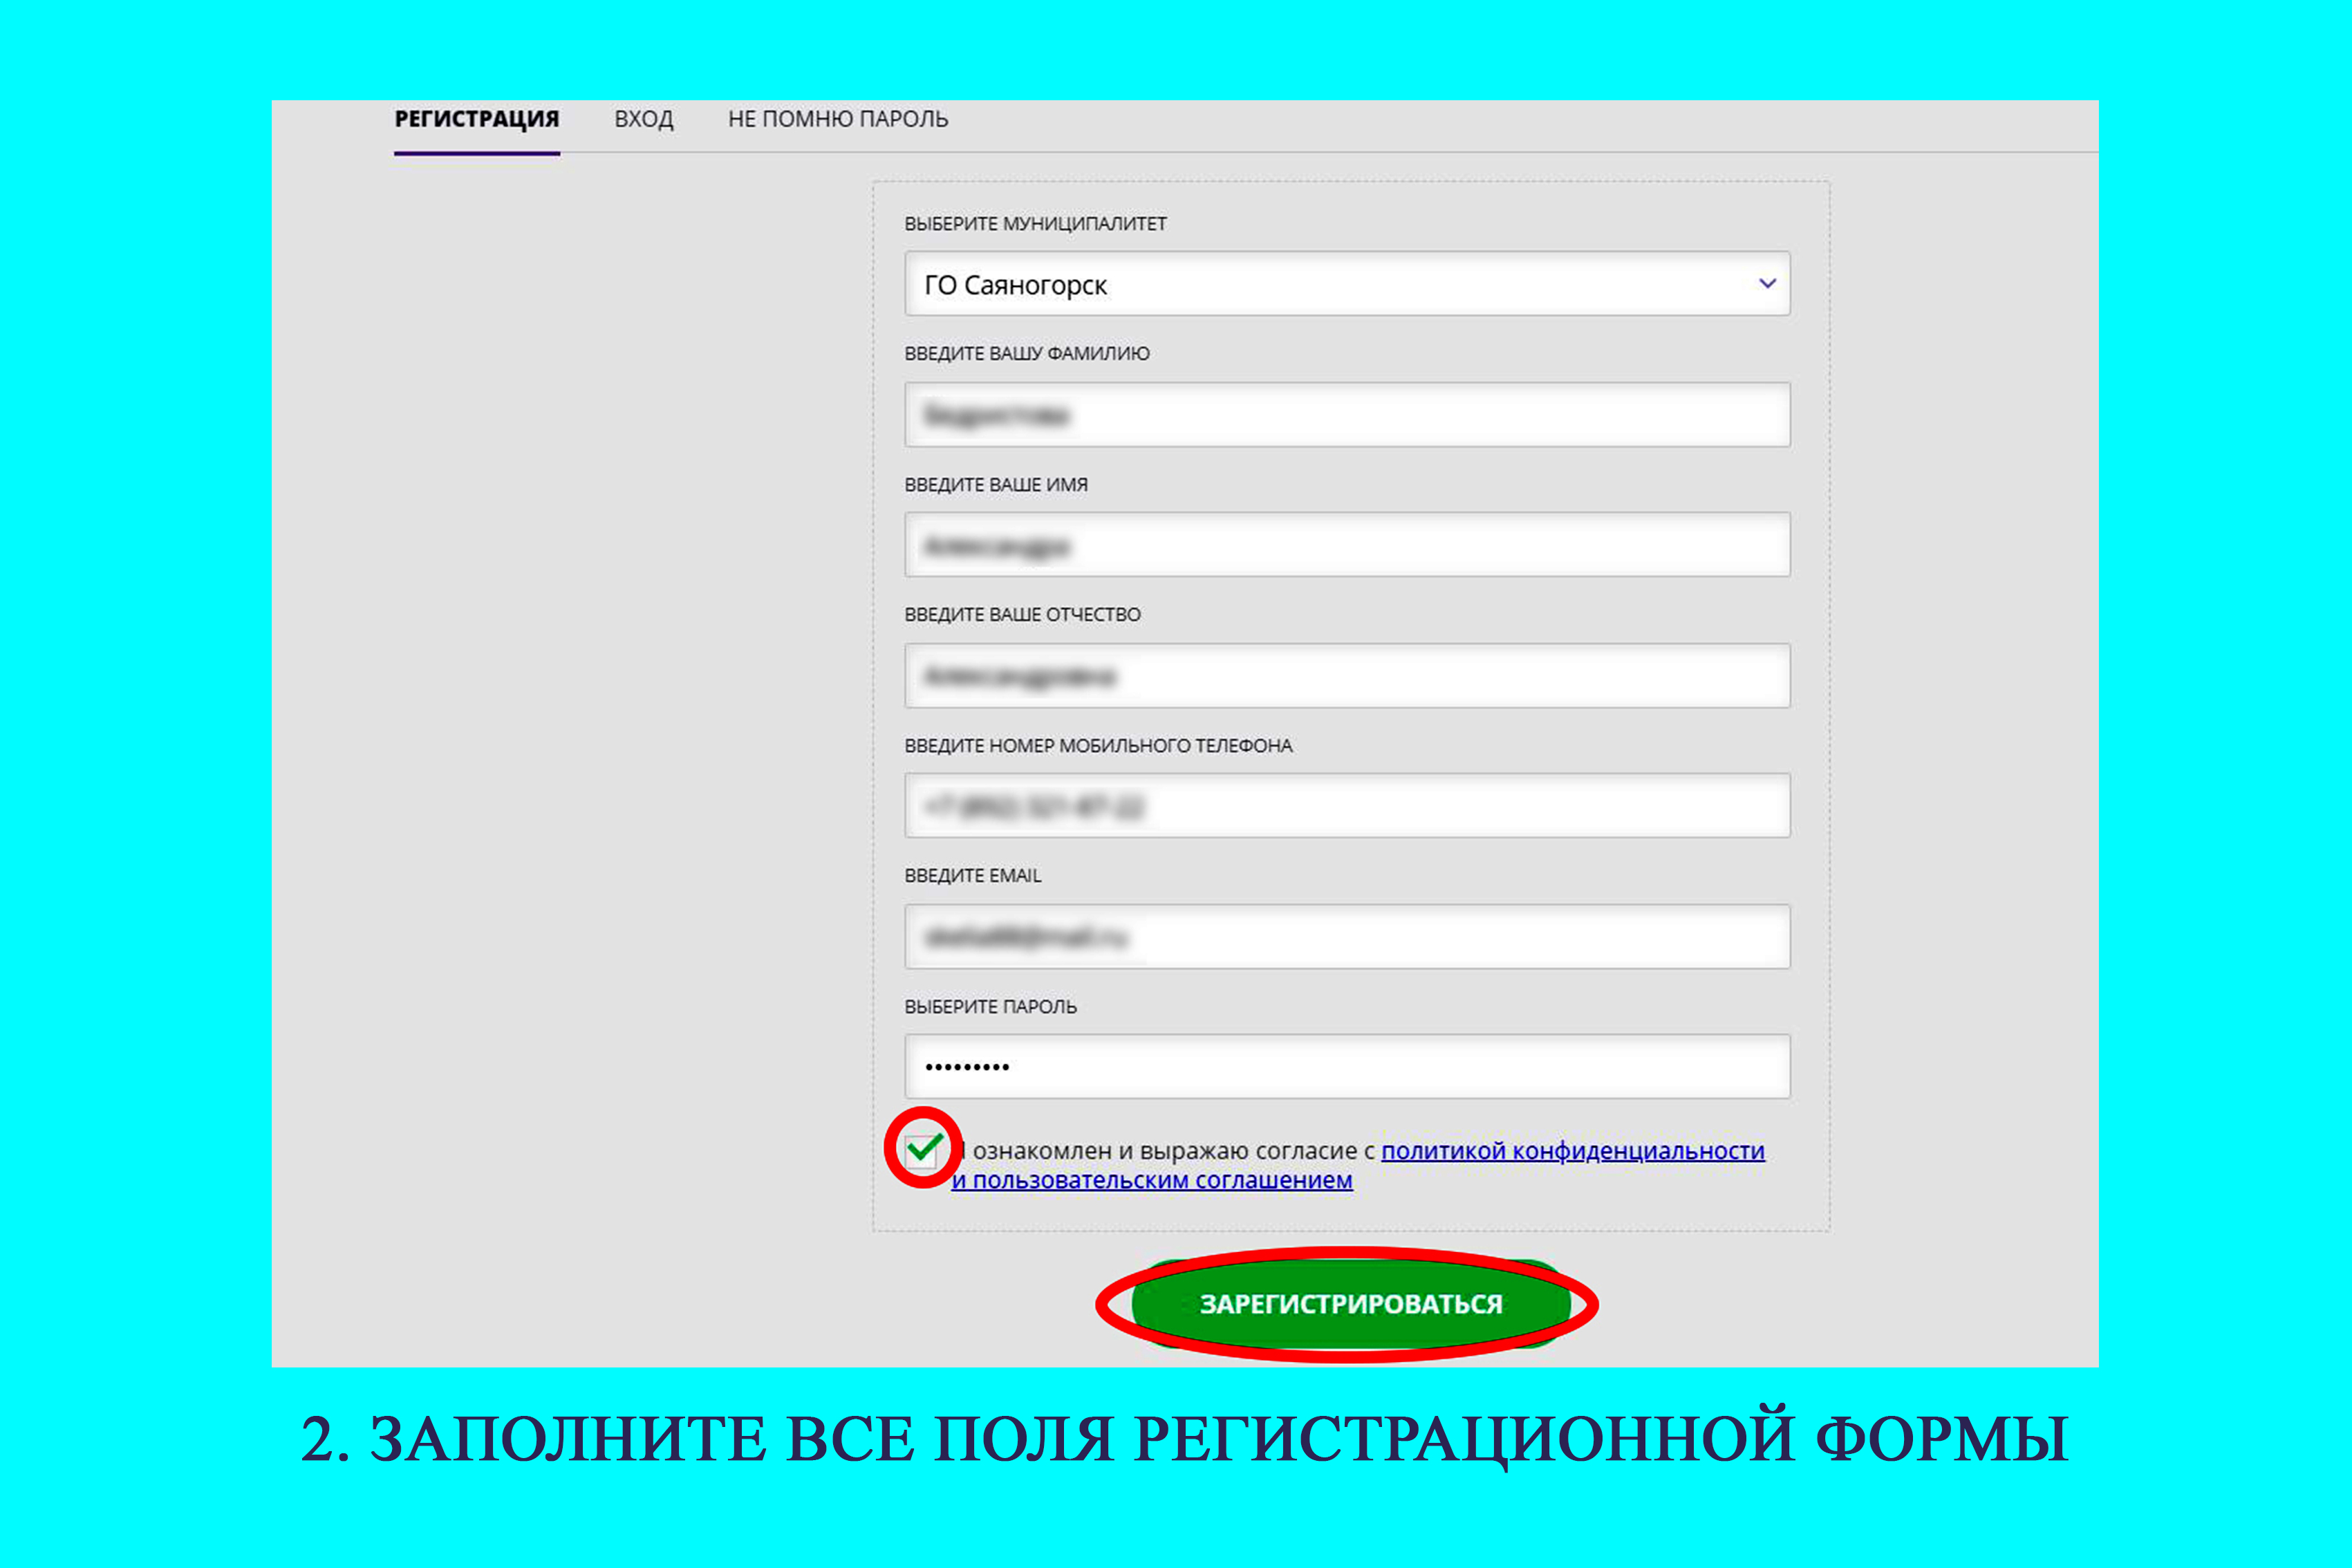This screenshot has width=2352, height=1568.
Task: Click the ВВЕДИТЕ EMAIL label
Action: [973, 876]
